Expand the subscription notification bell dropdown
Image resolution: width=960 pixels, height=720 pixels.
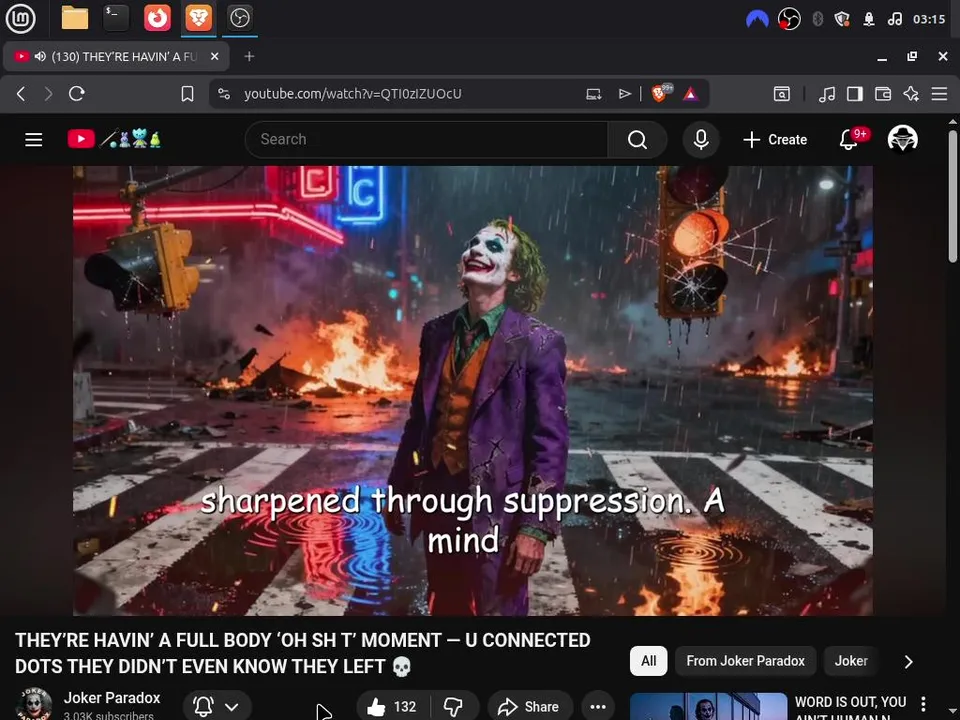[x=217, y=707]
